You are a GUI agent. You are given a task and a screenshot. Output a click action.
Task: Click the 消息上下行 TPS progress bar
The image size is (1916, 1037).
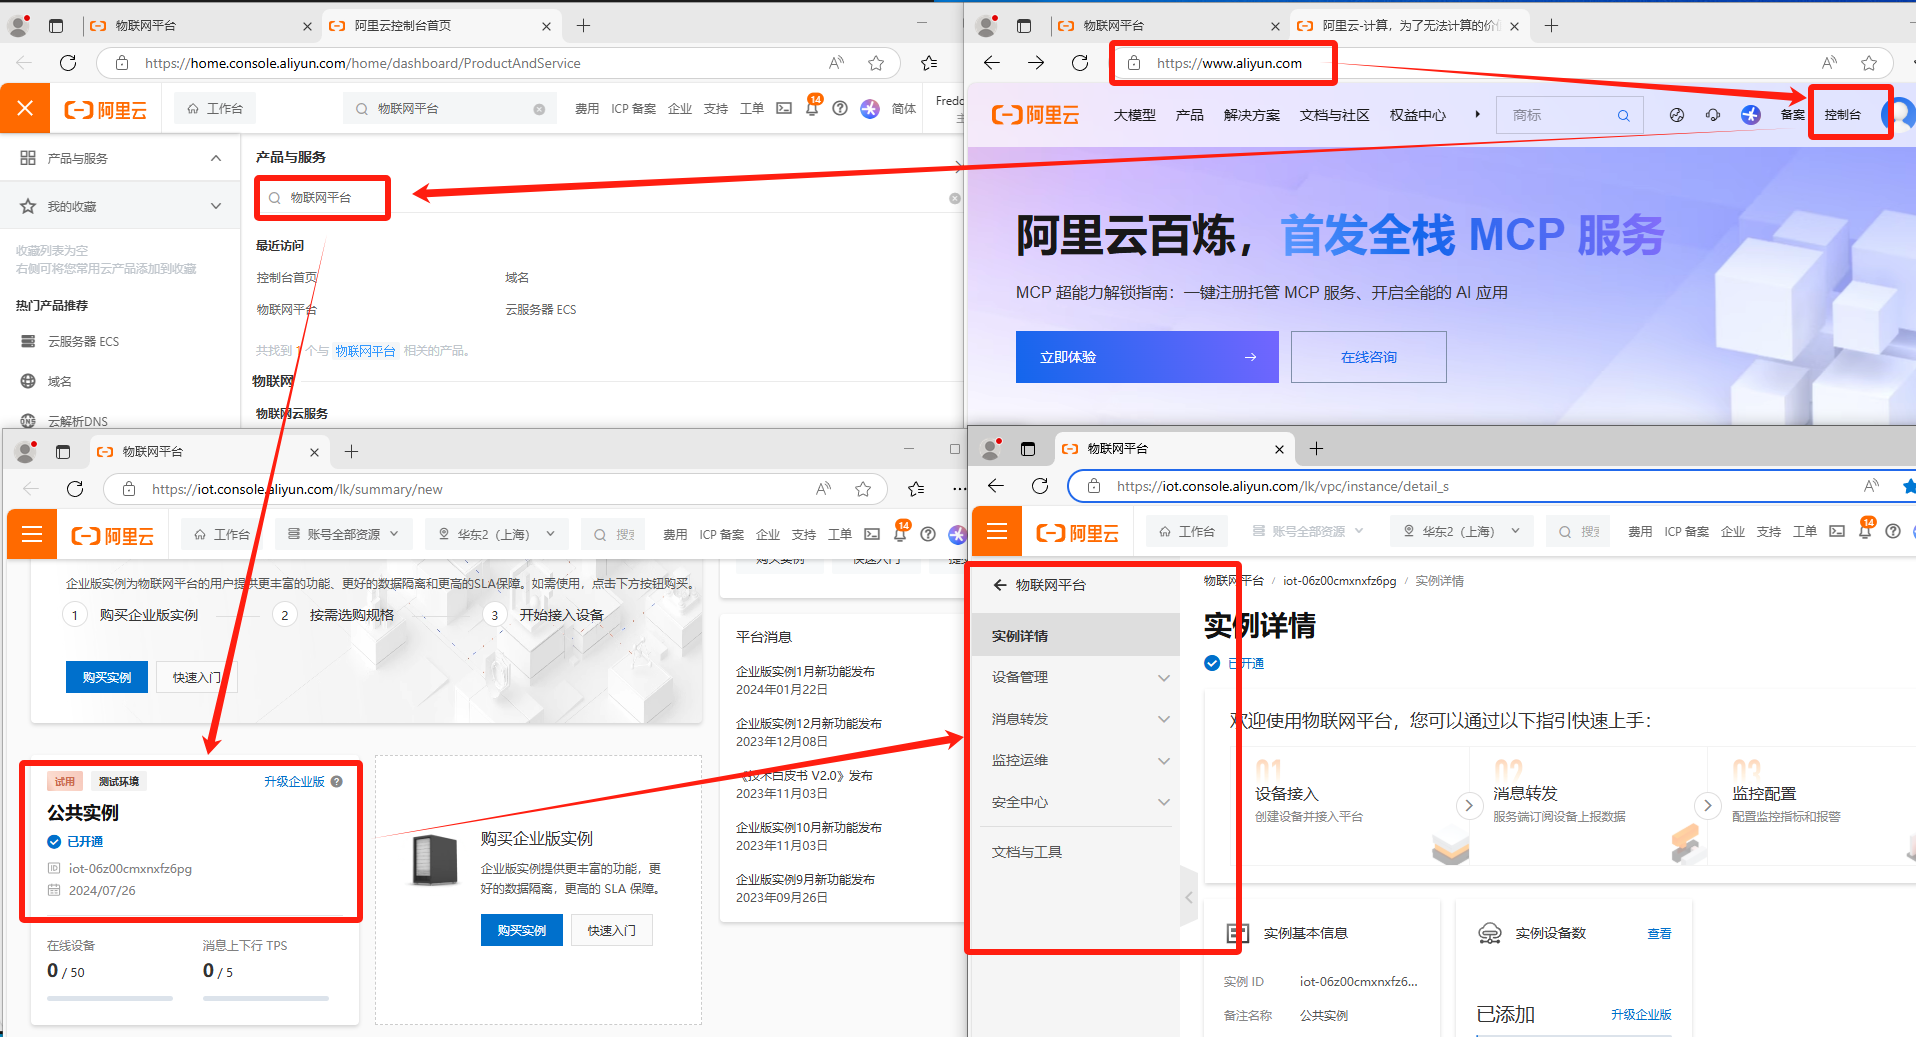266,998
